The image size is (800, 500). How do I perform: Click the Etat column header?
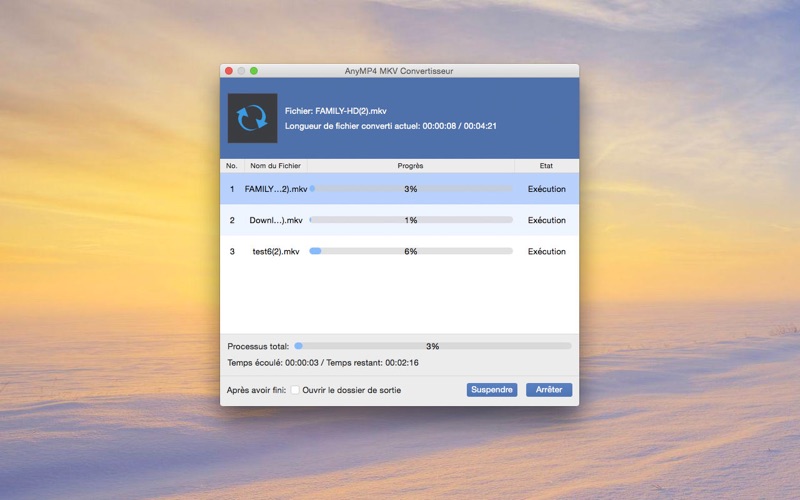click(546, 166)
